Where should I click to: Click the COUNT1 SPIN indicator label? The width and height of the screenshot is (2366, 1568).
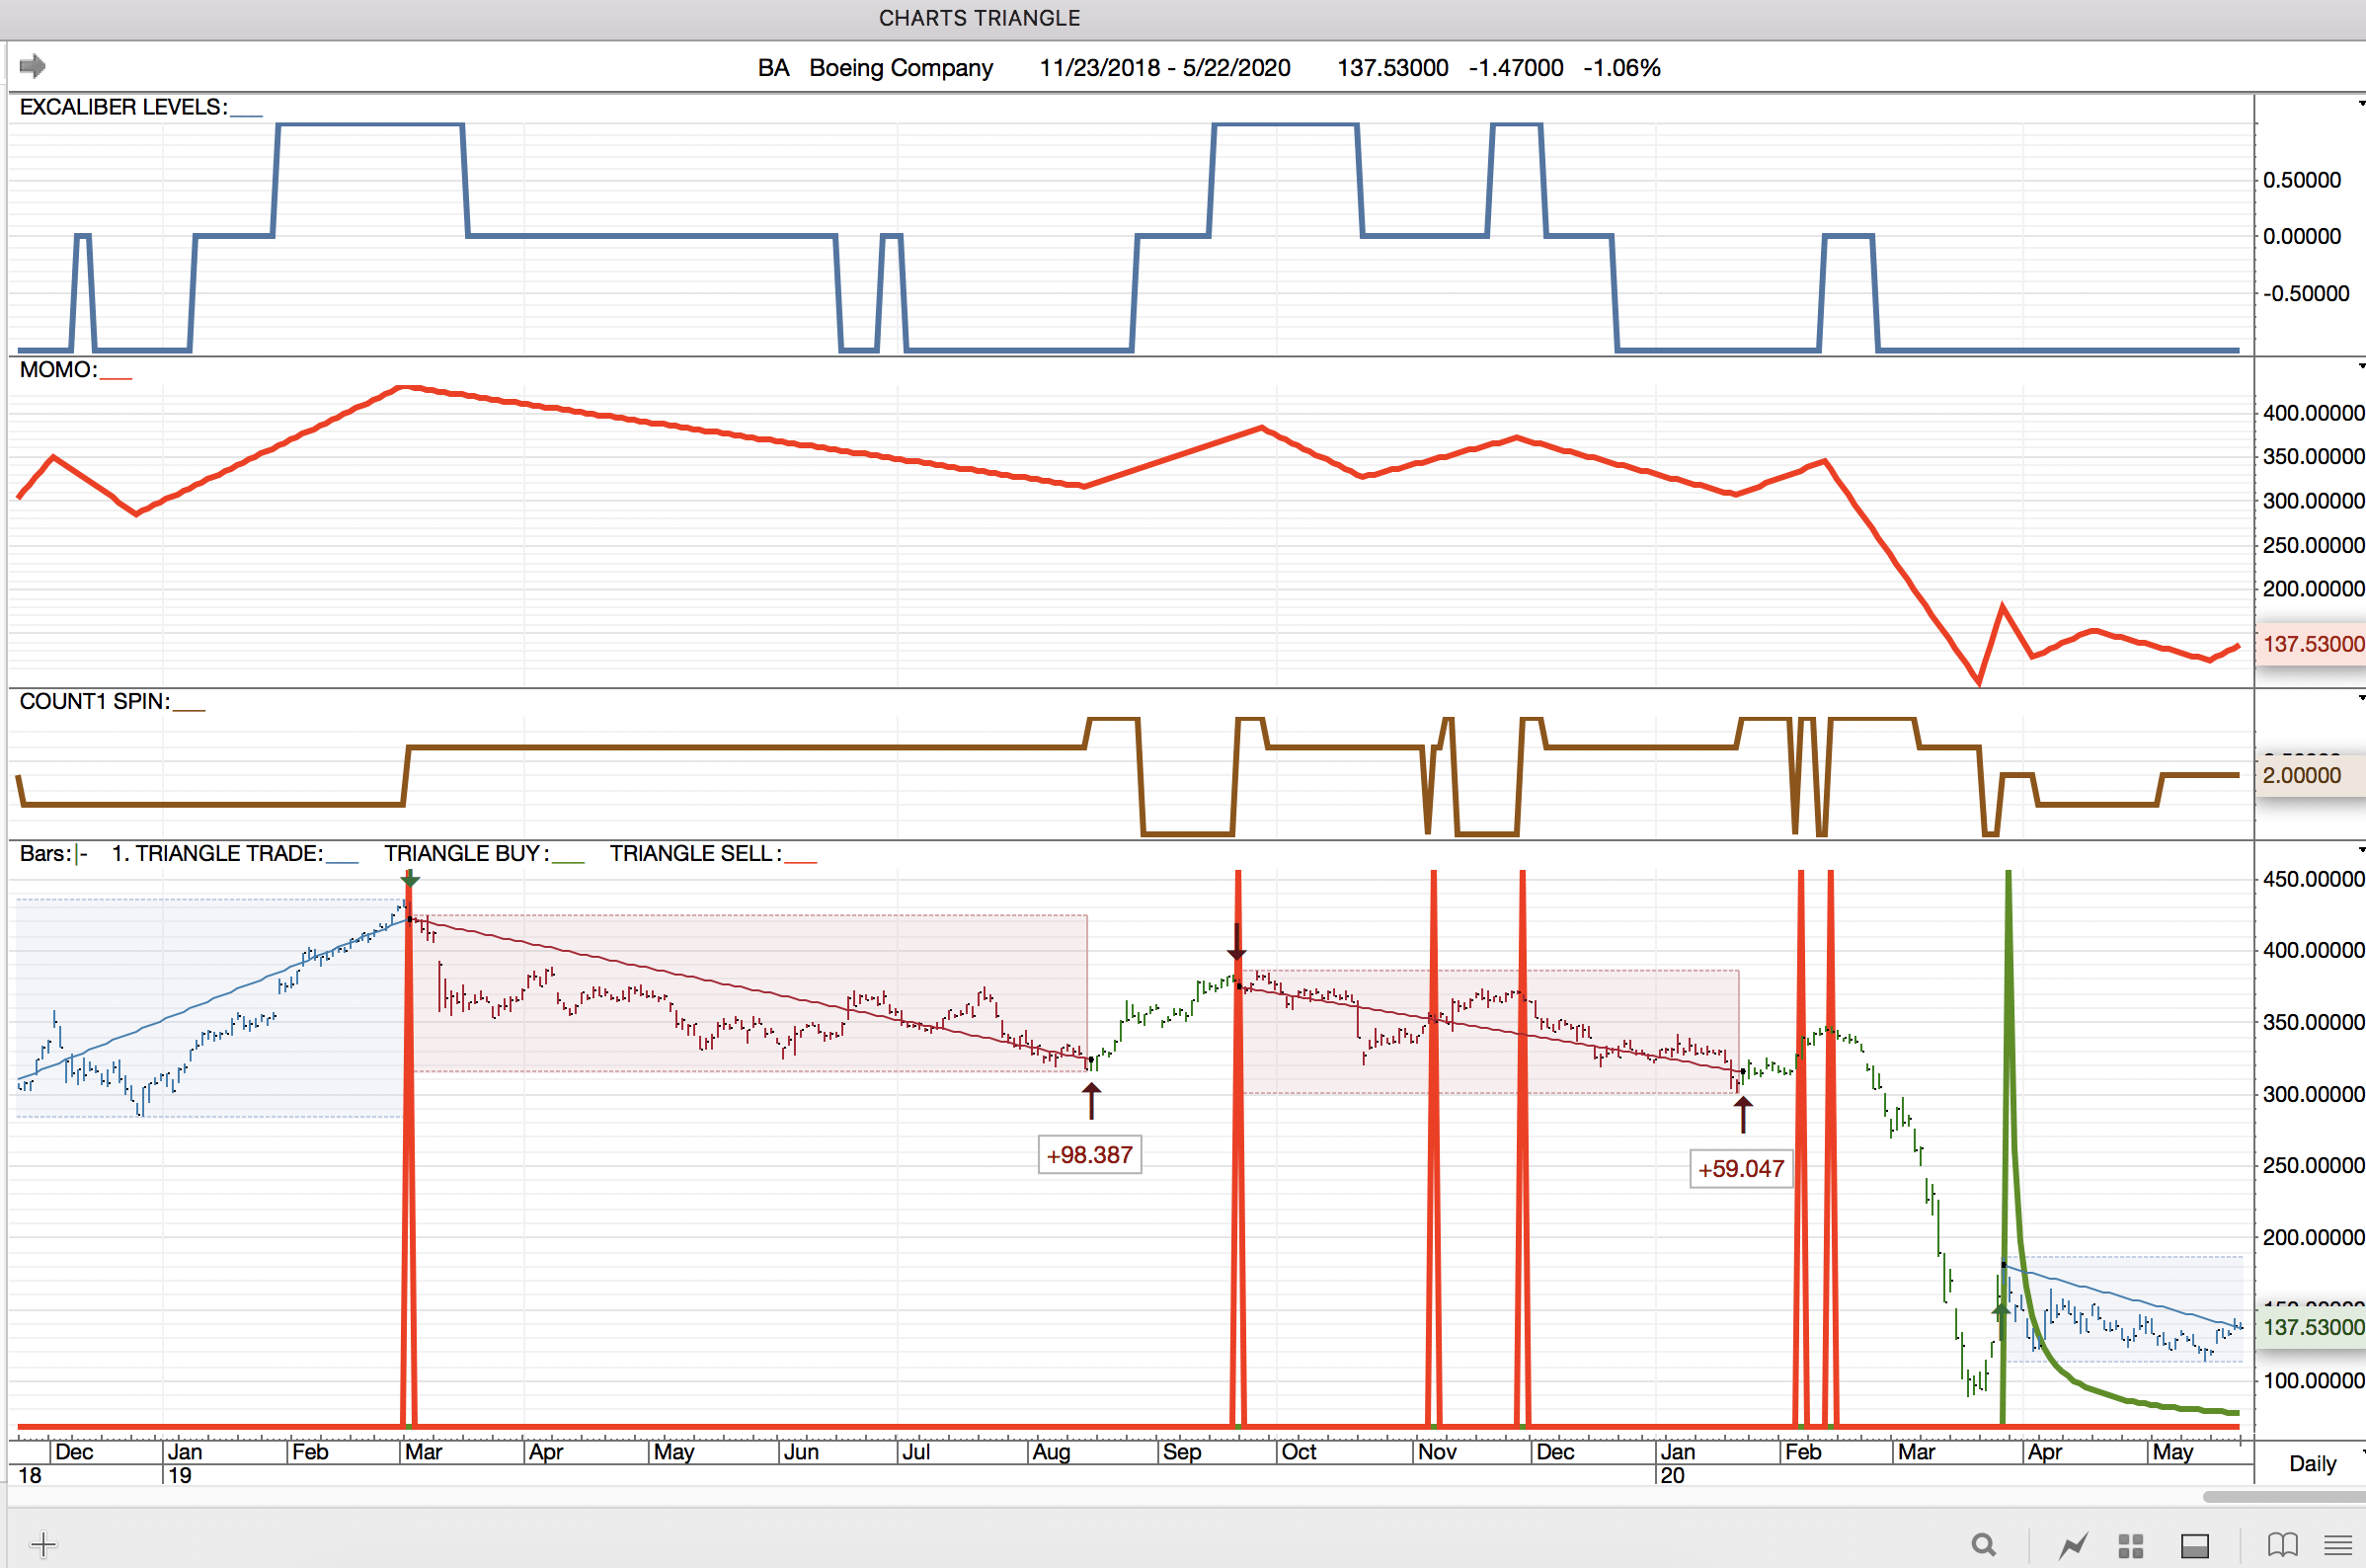94,701
